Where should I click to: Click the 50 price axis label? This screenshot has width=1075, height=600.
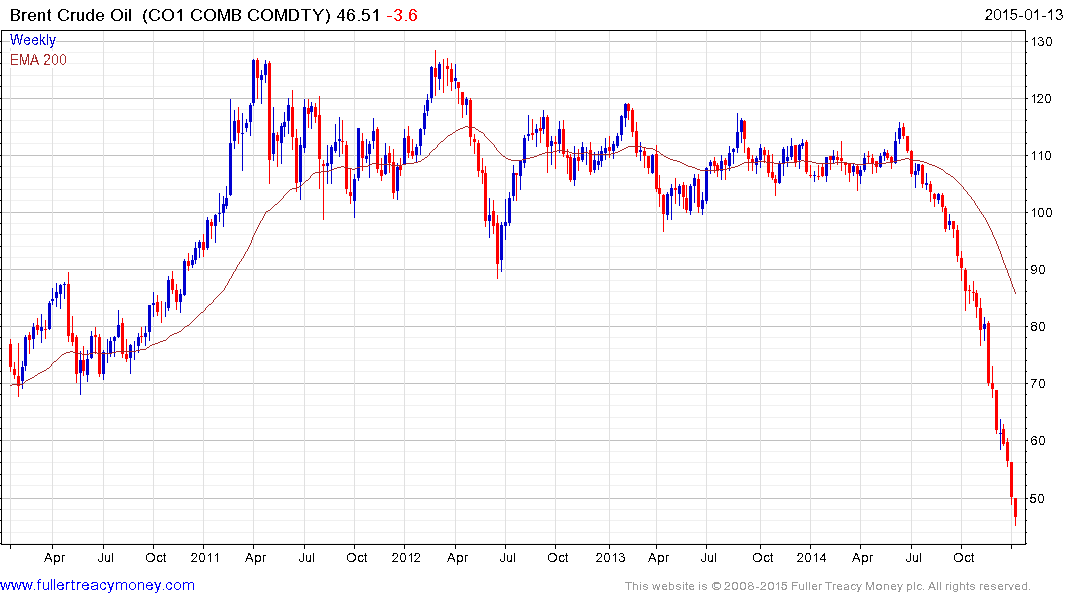click(x=1038, y=499)
